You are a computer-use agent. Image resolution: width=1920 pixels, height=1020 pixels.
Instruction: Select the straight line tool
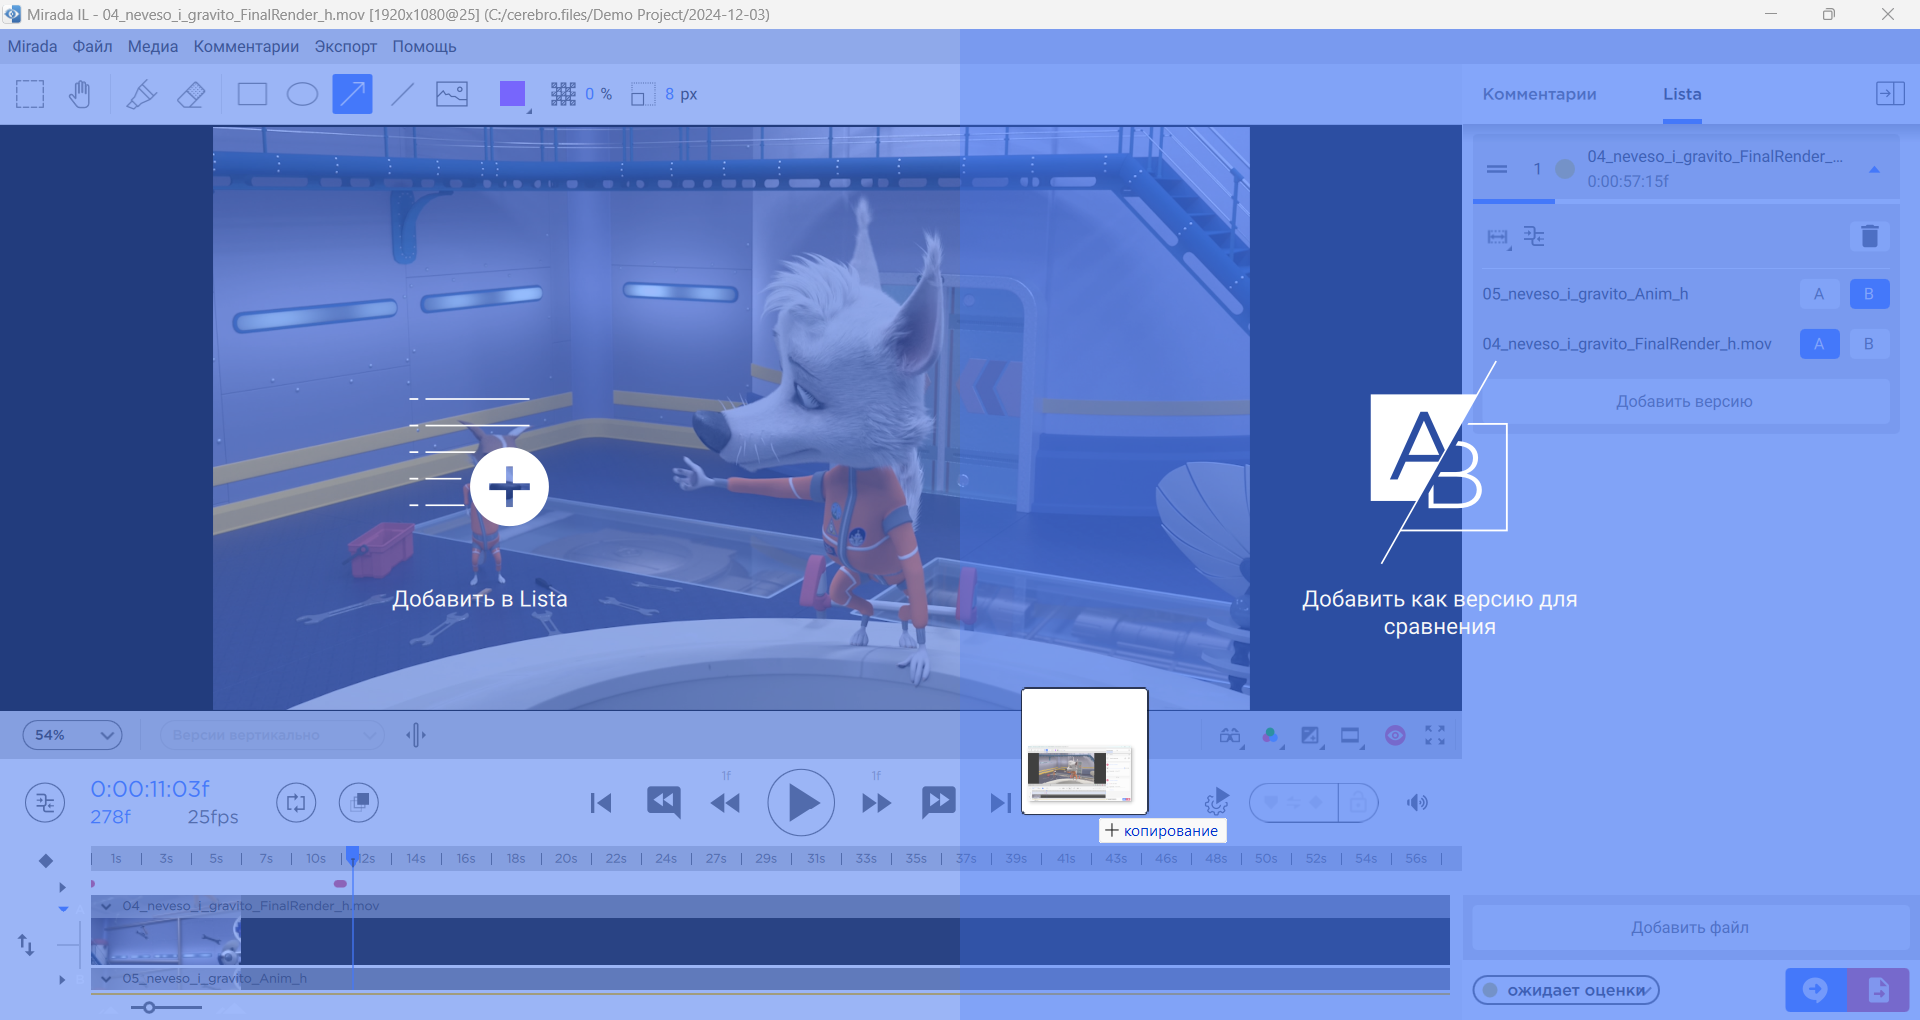(x=402, y=94)
